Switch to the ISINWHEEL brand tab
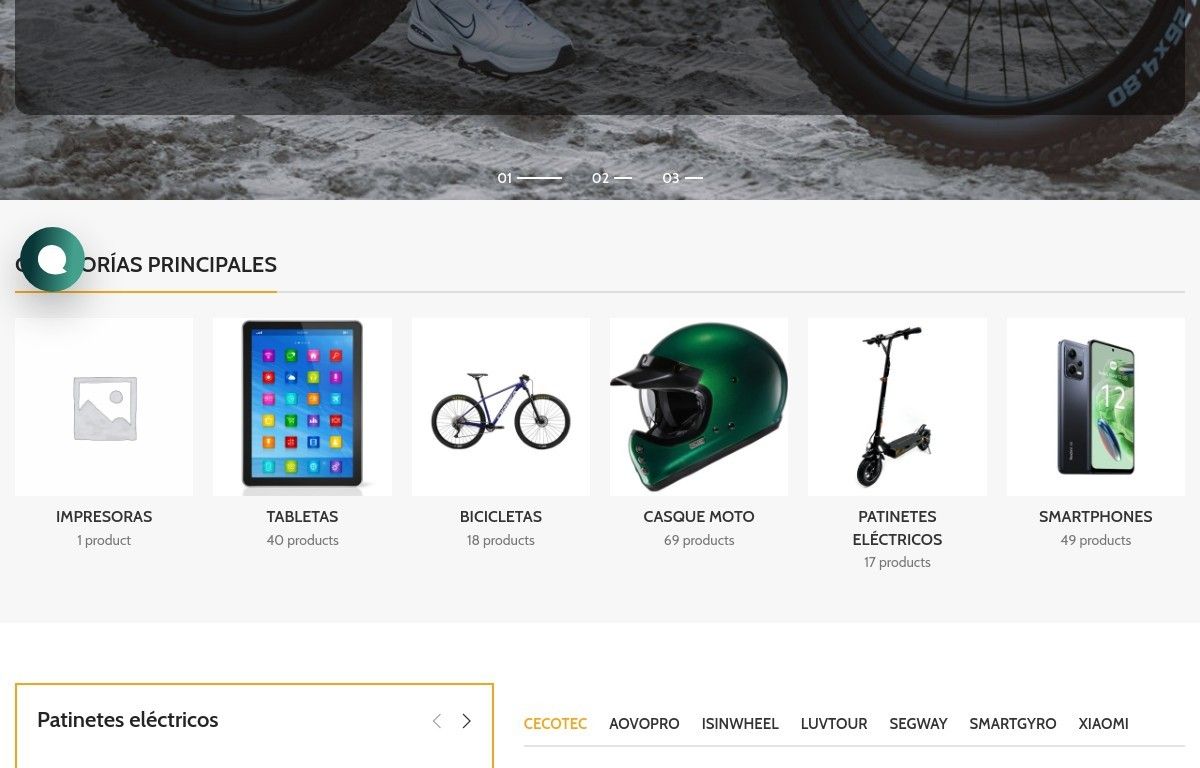This screenshot has width=1200, height=768. [x=740, y=724]
